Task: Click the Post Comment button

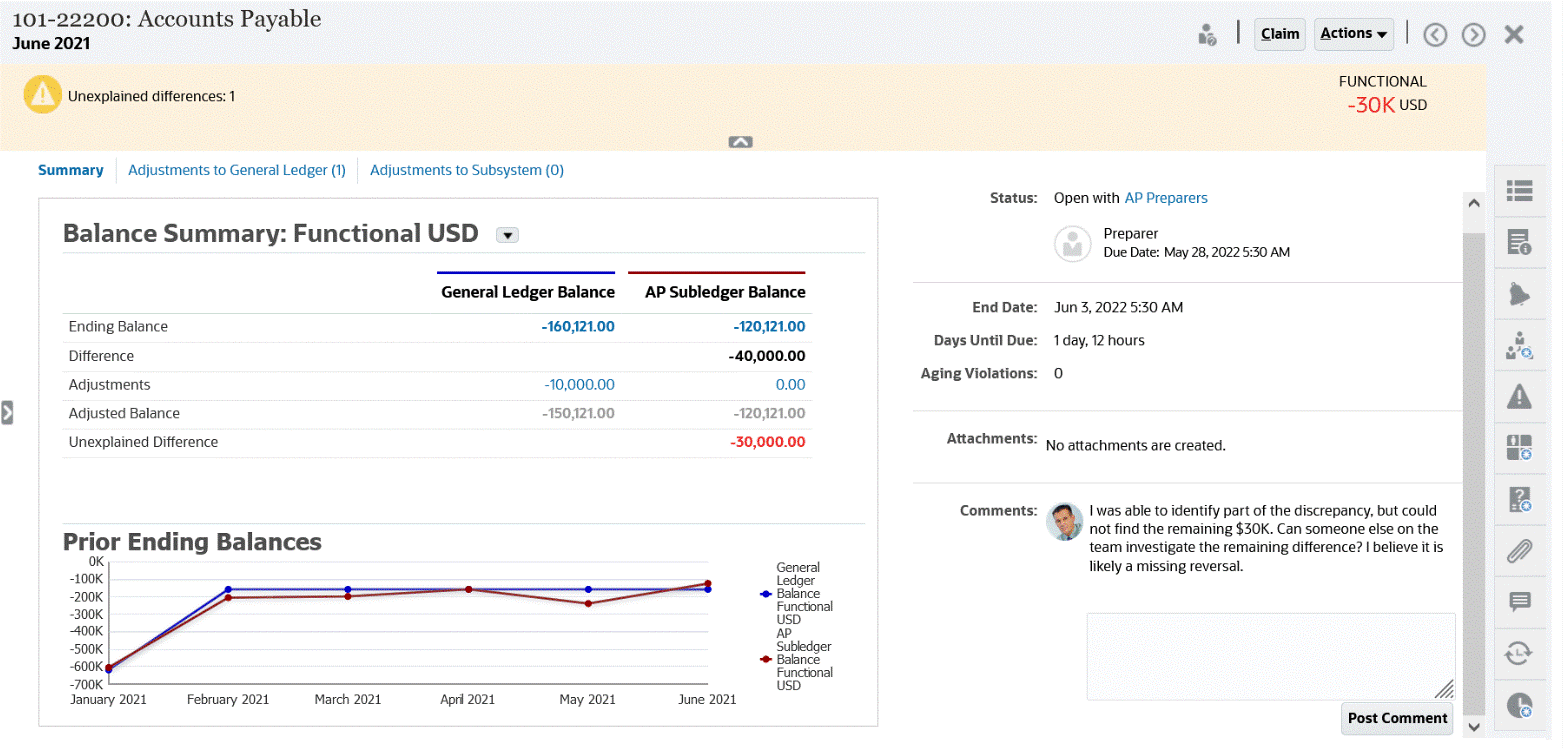Action: [x=1397, y=718]
